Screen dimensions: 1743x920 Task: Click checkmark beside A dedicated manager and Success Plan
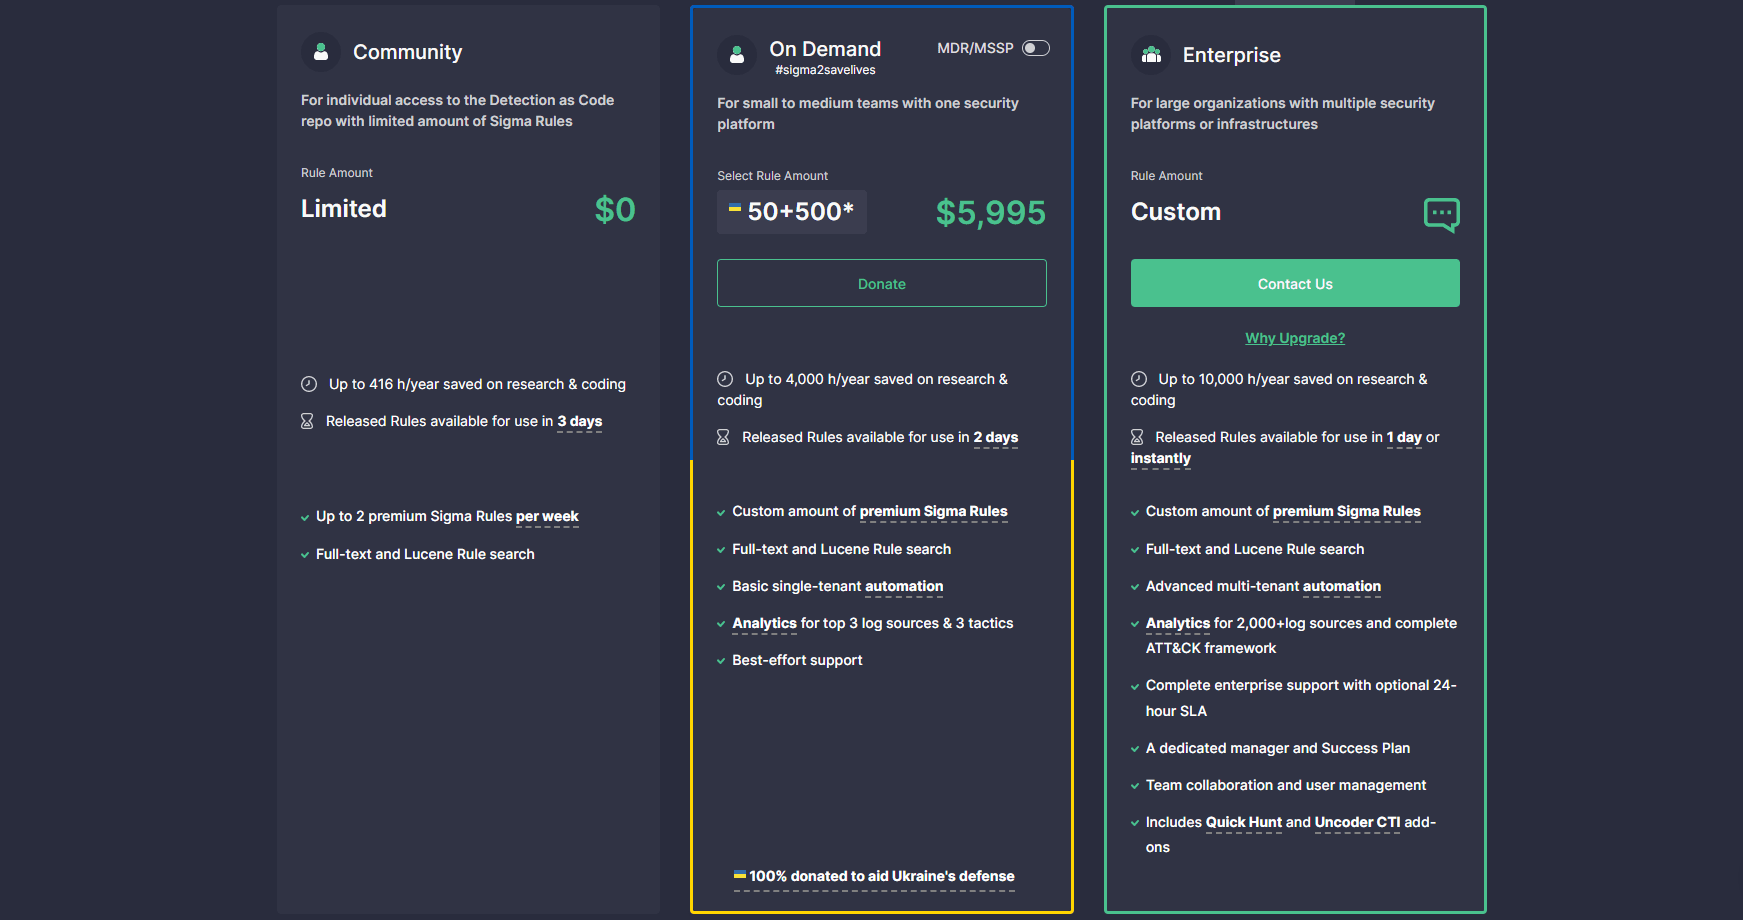click(x=1135, y=749)
